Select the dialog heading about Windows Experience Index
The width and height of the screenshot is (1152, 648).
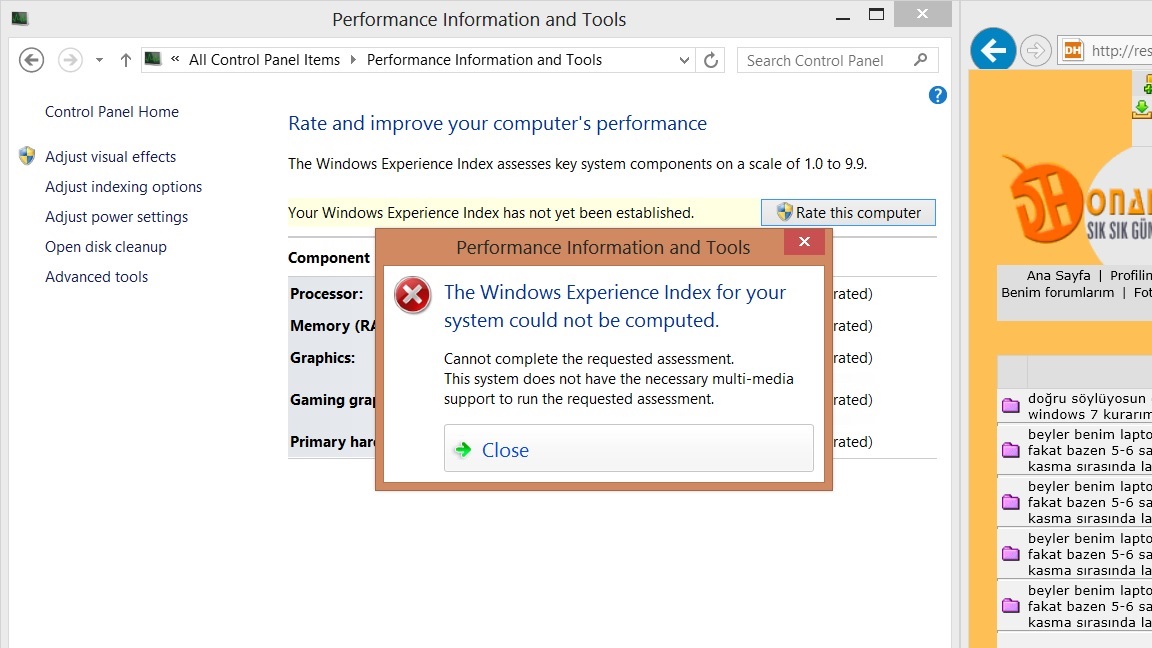(x=615, y=306)
